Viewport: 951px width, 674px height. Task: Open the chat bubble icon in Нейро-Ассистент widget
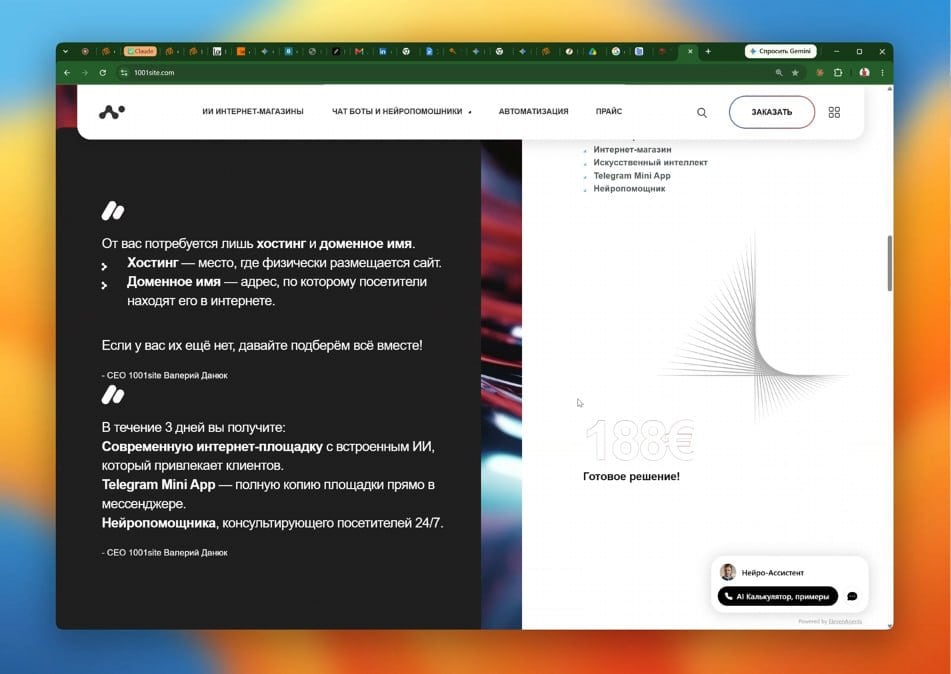852,596
